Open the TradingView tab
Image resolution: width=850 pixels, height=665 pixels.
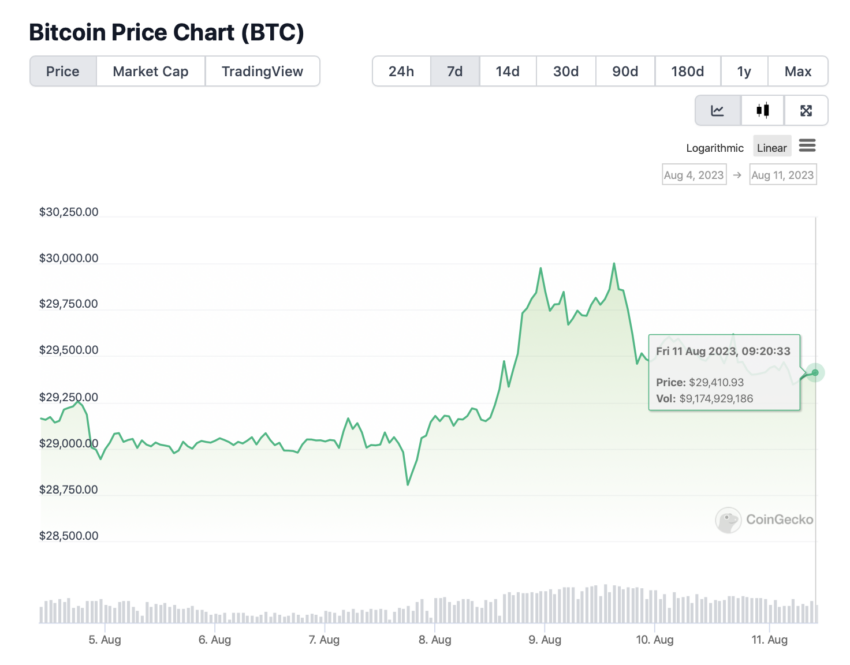tap(262, 71)
